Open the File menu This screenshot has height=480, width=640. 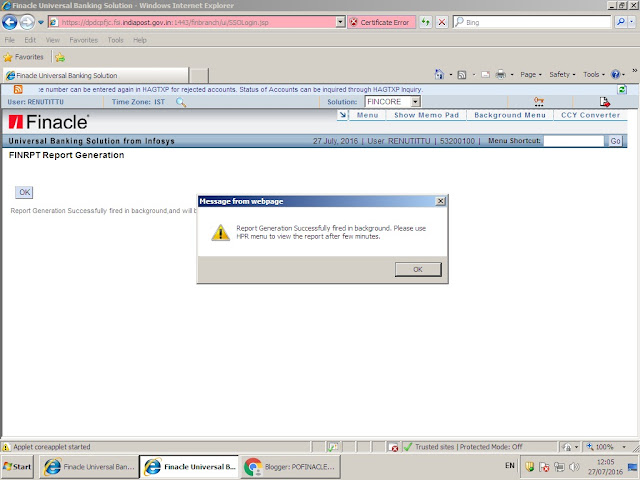[x=9, y=40]
